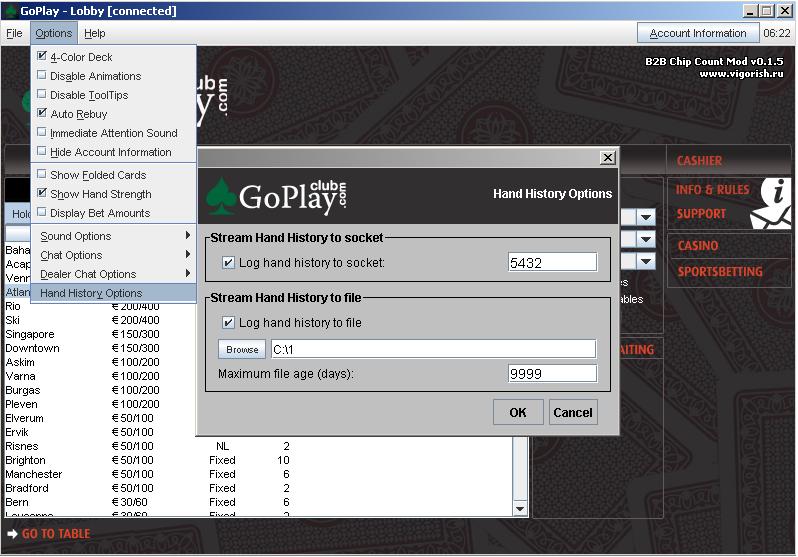Screen dimensions: 798x557
Task: Open SUPPORT link
Action: coord(701,213)
